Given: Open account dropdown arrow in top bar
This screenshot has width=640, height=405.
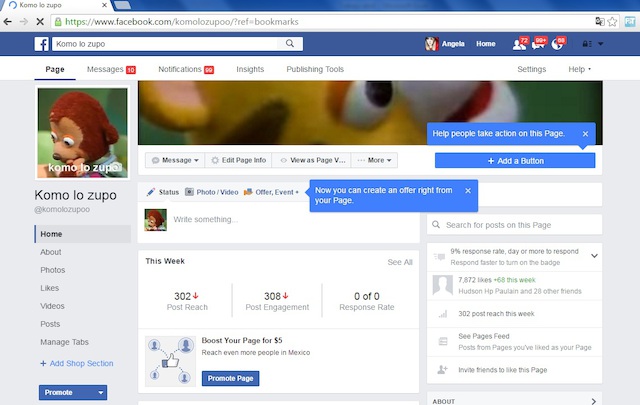Looking at the screenshot, I should point(601,44).
